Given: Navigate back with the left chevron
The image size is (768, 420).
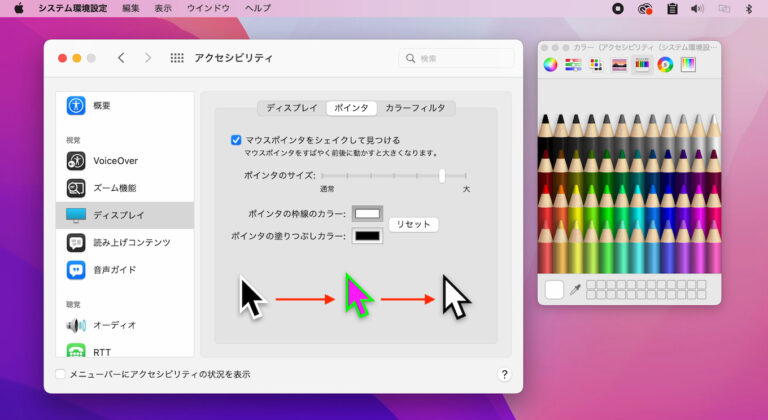Looking at the screenshot, I should 121,58.
